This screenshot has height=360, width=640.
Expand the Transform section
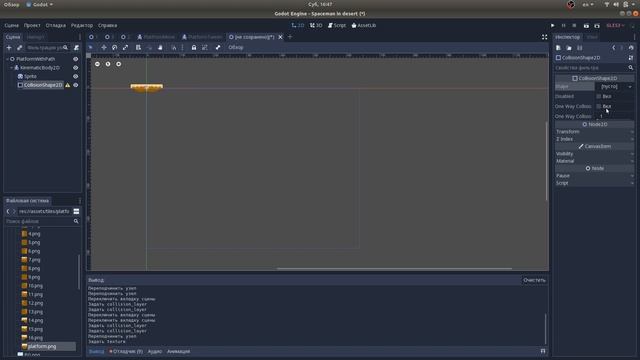[594, 132]
